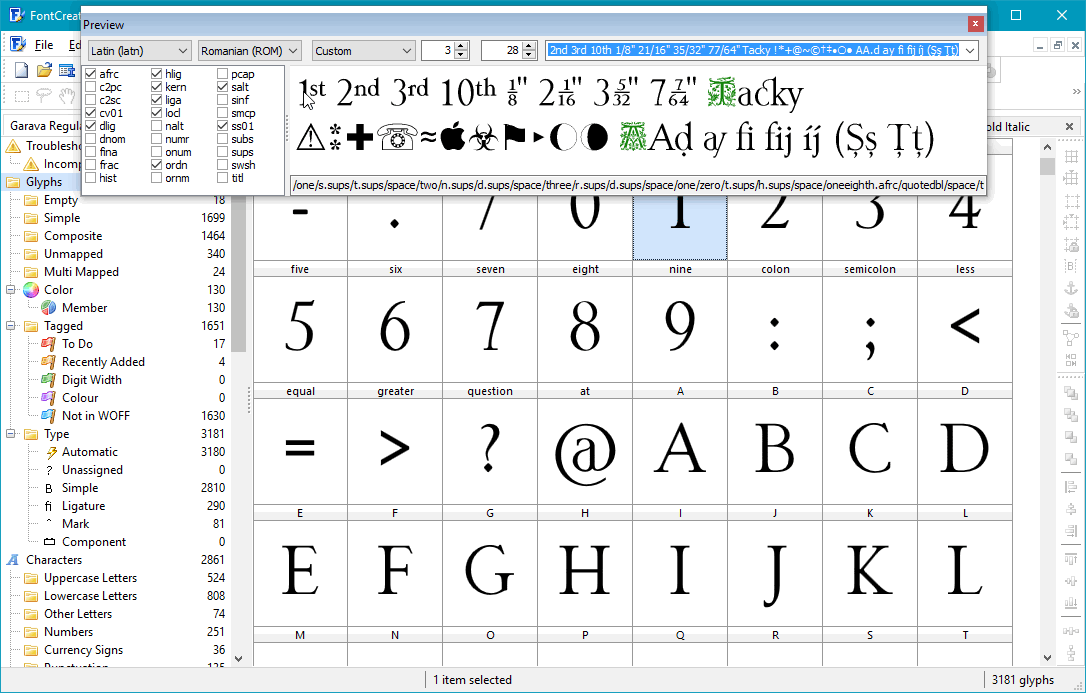Create a new font with the blank page icon
Image resolution: width=1086 pixels, height=693 pixels.
coord(21,71)
